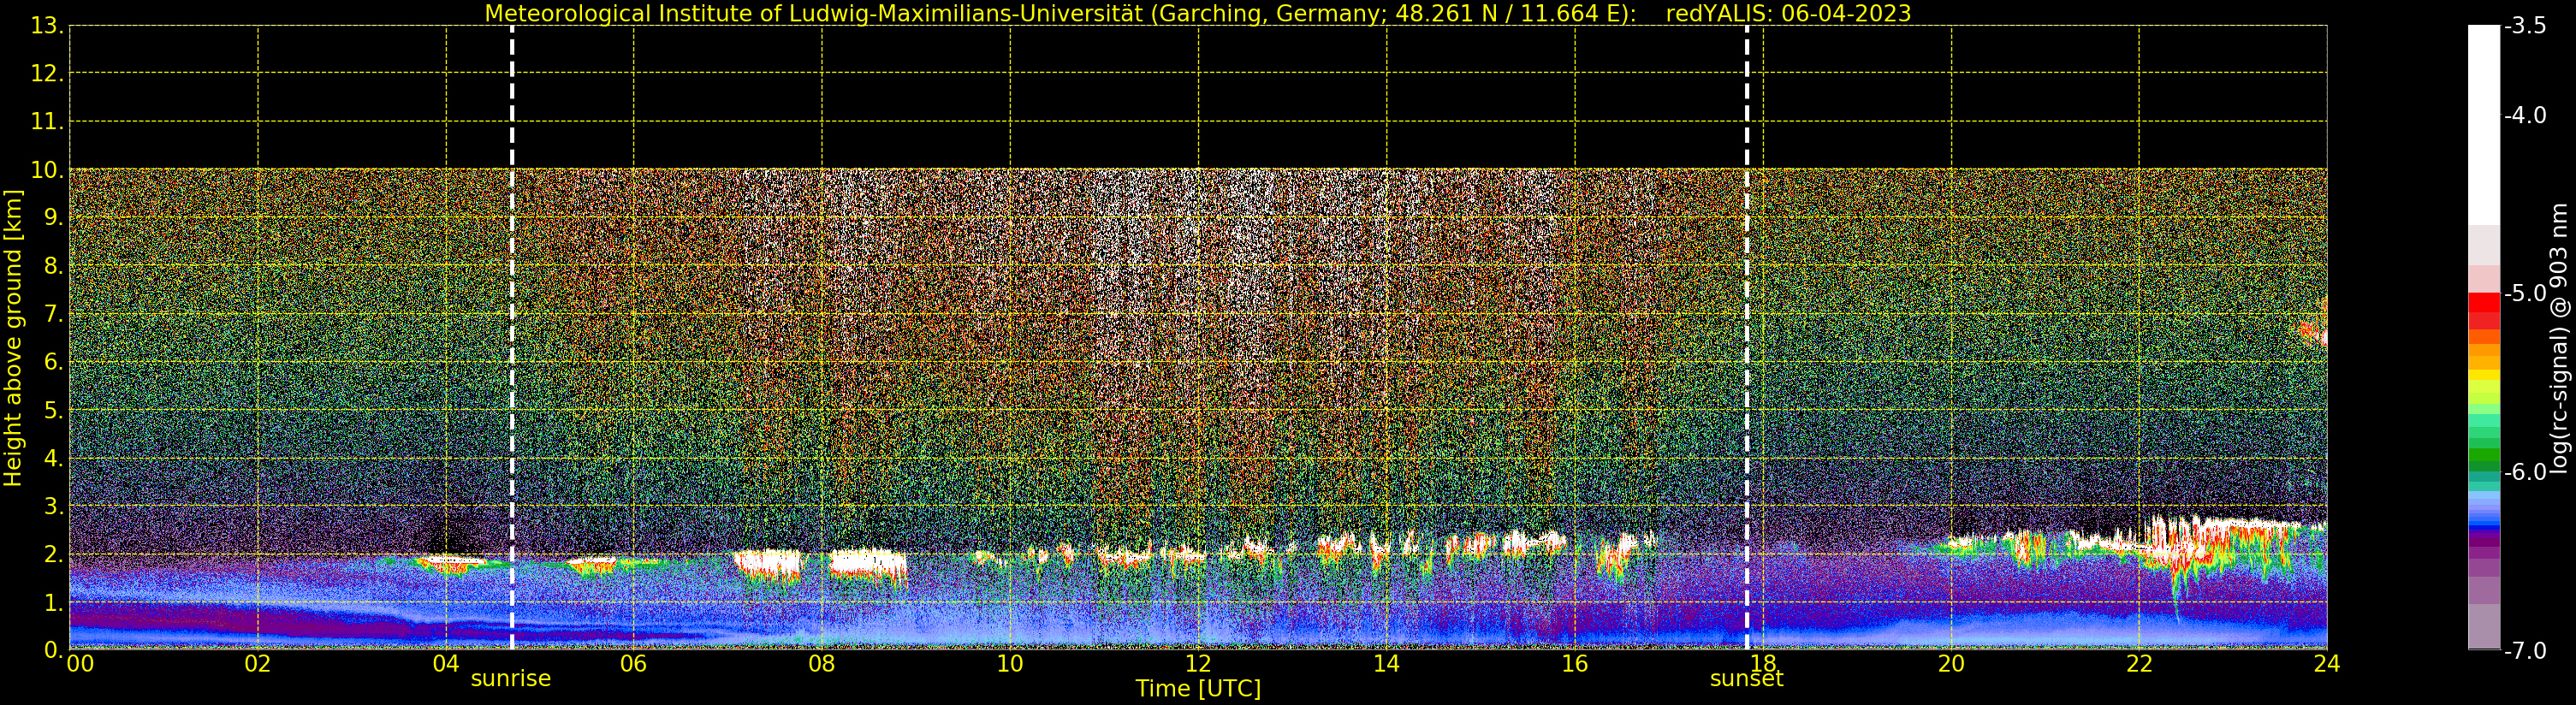Click time-axis tick label '12'
Viewport: 2576px width, 705px height.
1197,663
